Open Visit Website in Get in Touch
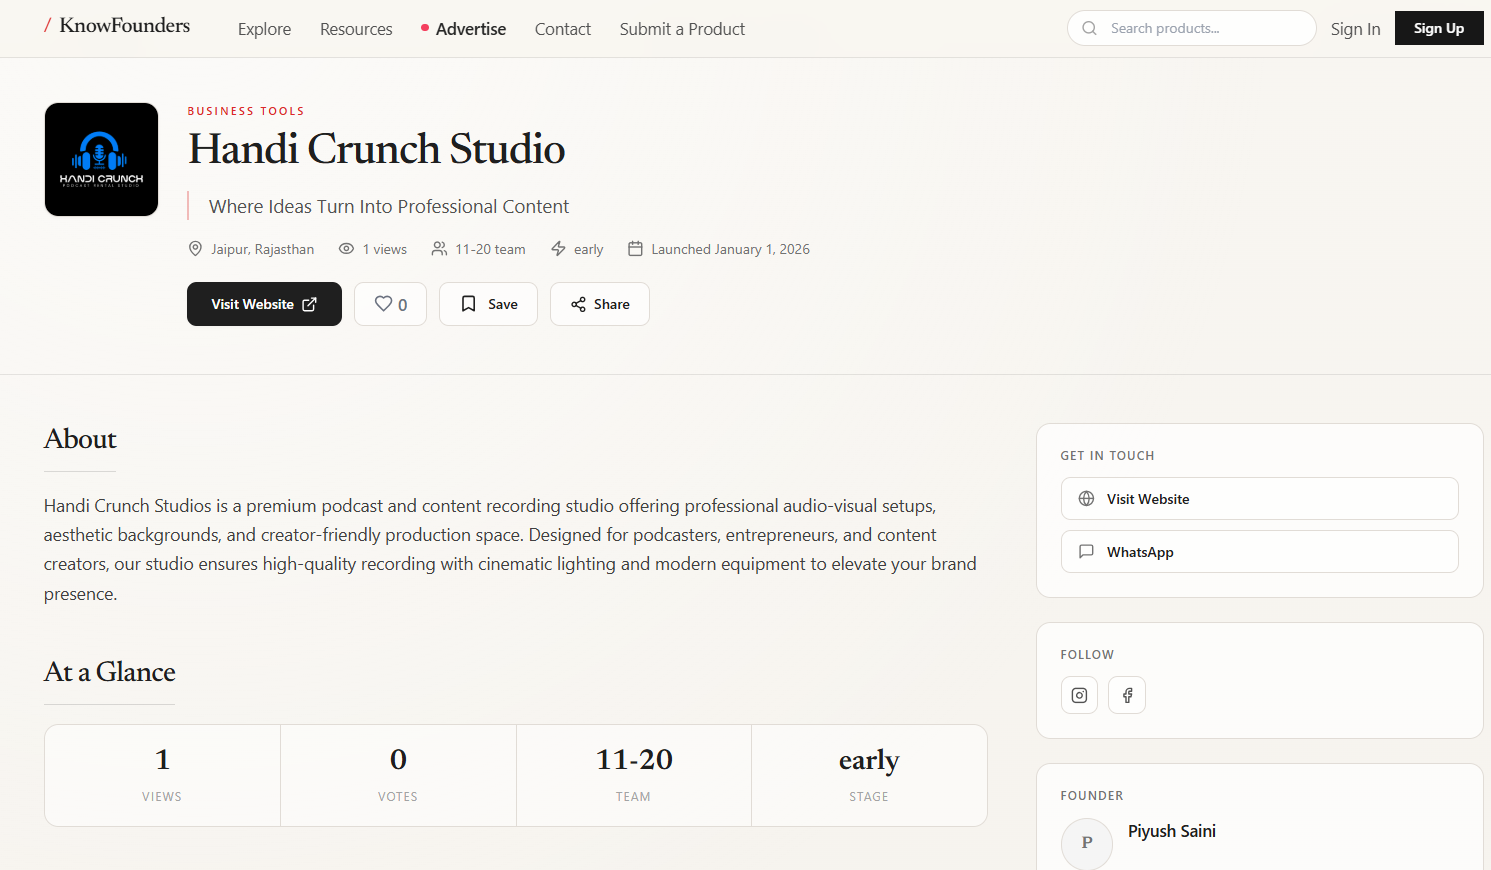 click(1259, 499)
